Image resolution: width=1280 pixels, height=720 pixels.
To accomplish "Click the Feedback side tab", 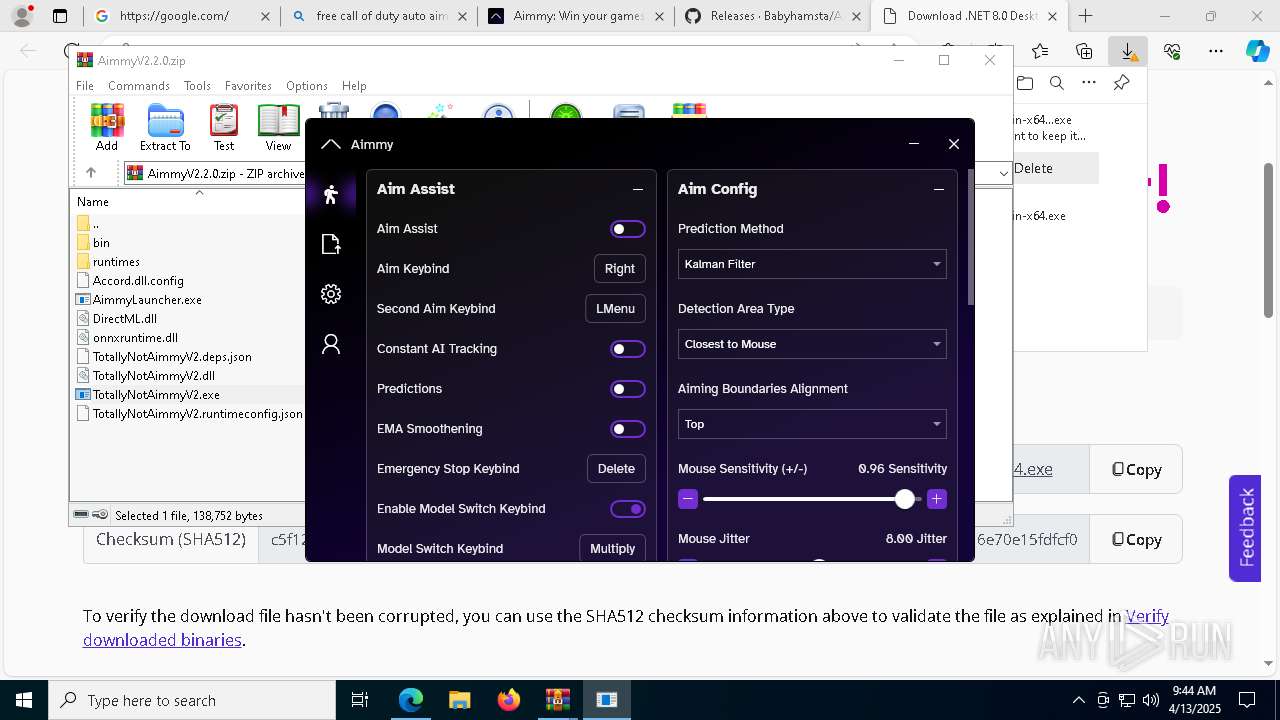I will coord(1245,527).
